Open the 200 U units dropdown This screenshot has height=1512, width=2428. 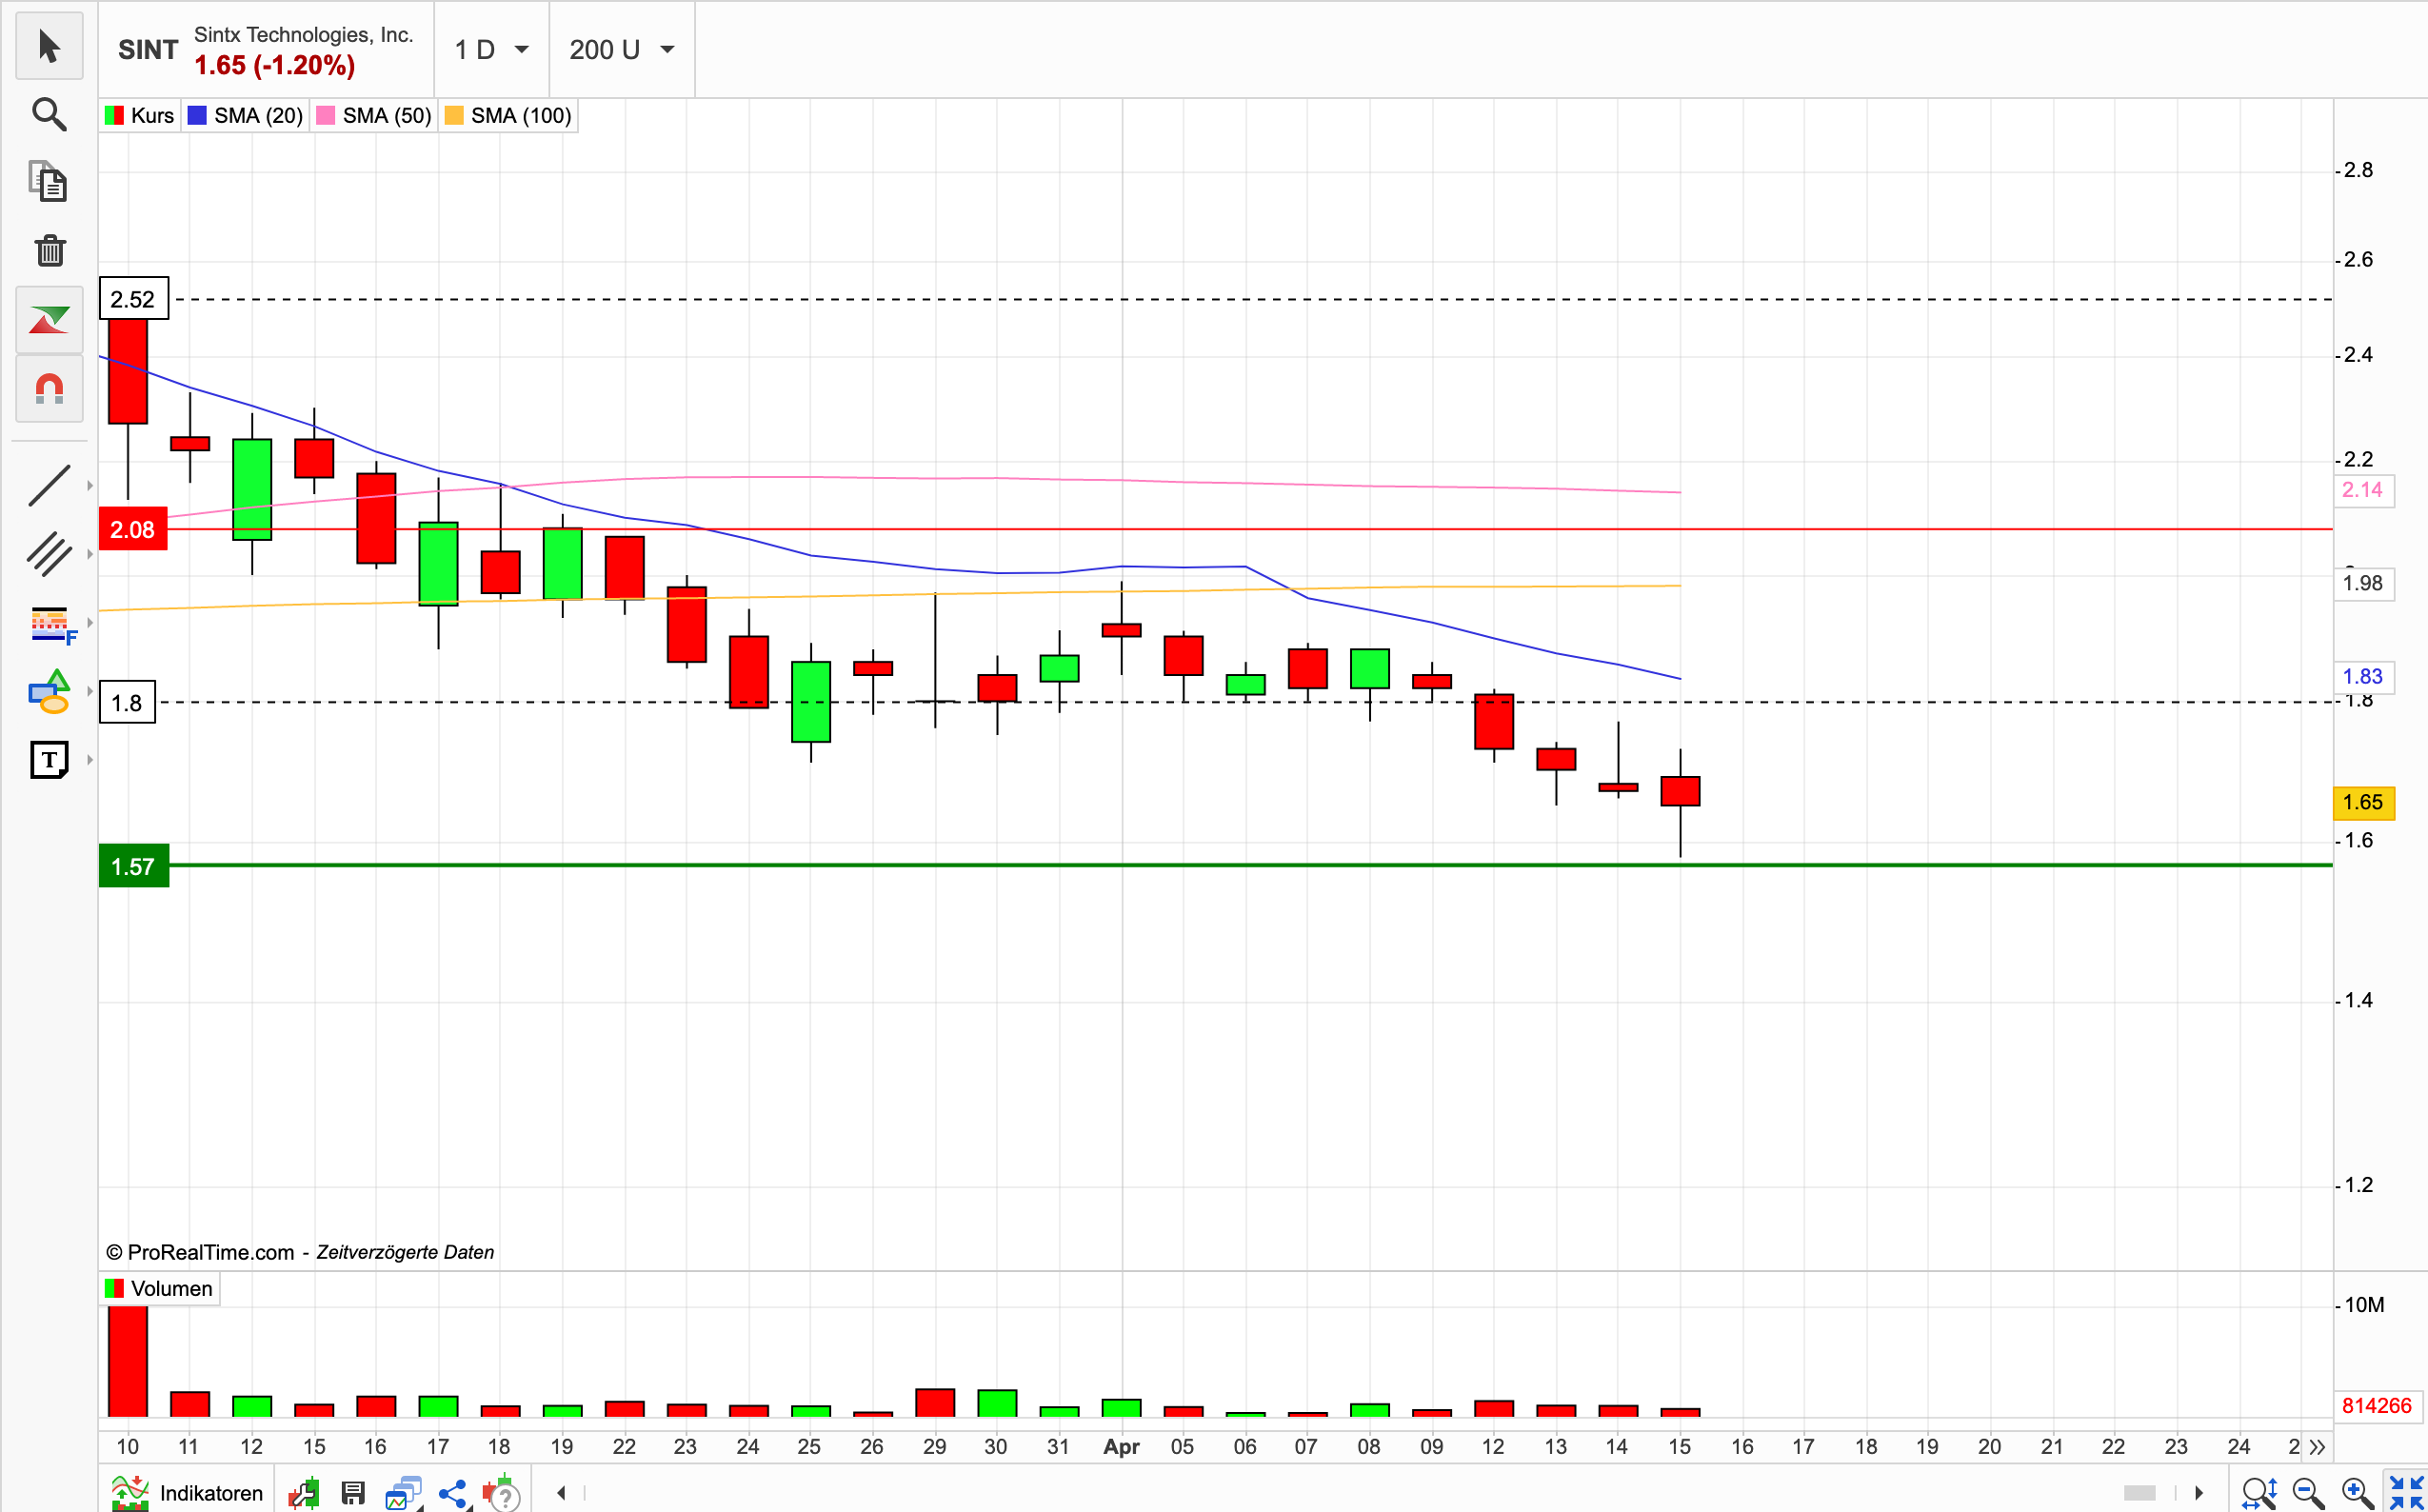tap(621, 49)
